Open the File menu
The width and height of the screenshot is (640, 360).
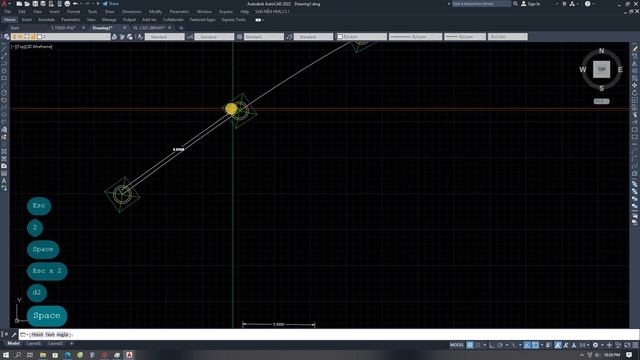coord(8,12)
